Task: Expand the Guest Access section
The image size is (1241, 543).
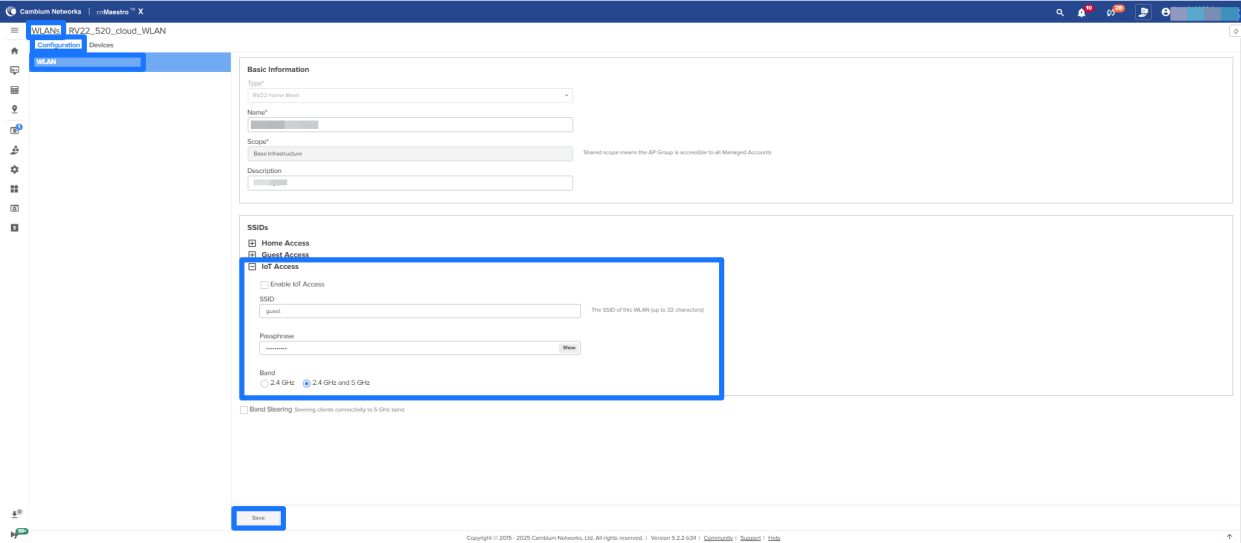Action: (252, 255)
